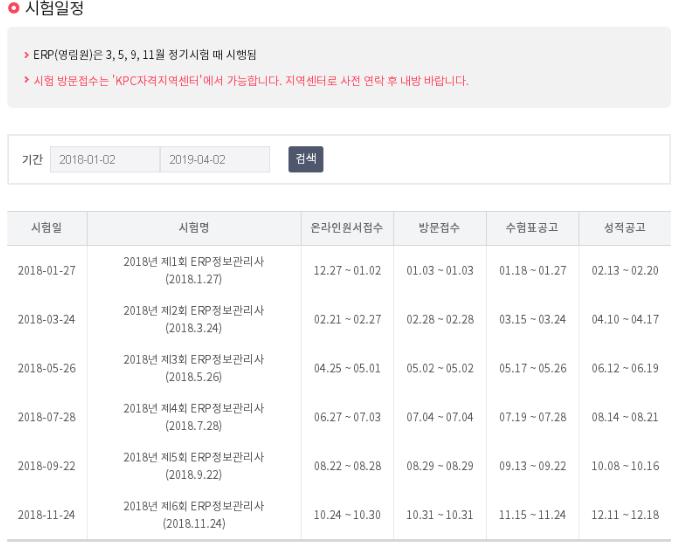Click the 시험명 column header

193,228
